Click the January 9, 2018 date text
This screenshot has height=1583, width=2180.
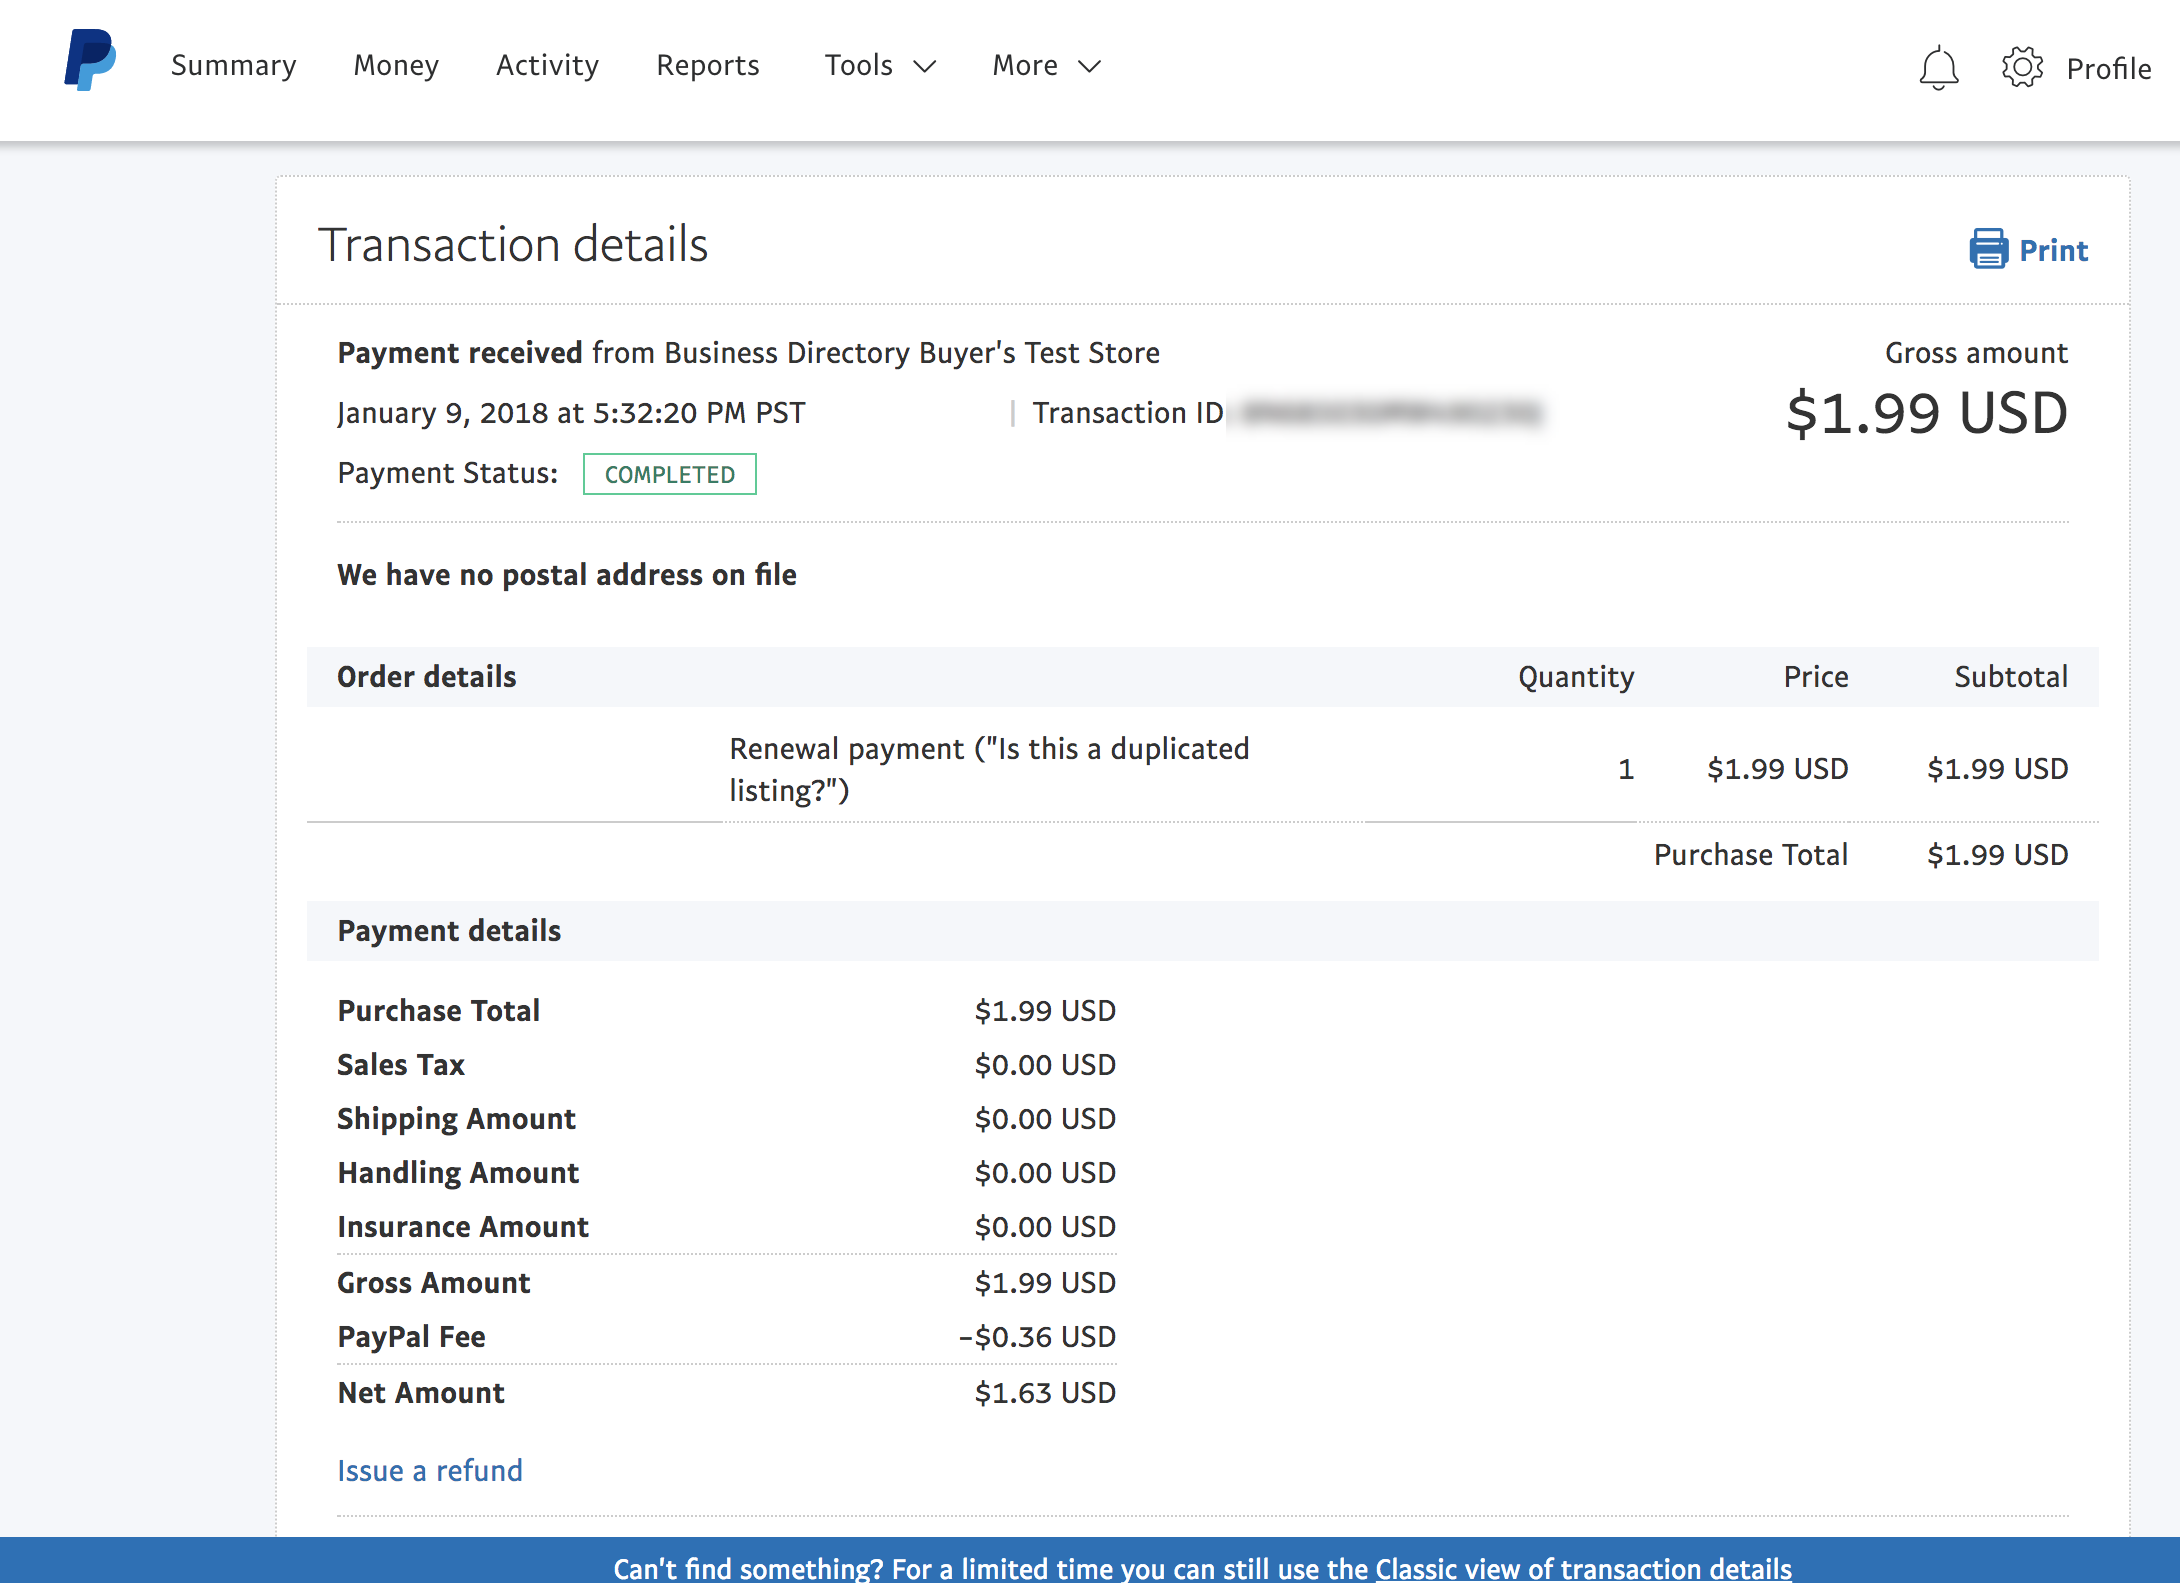click(571, 413)
